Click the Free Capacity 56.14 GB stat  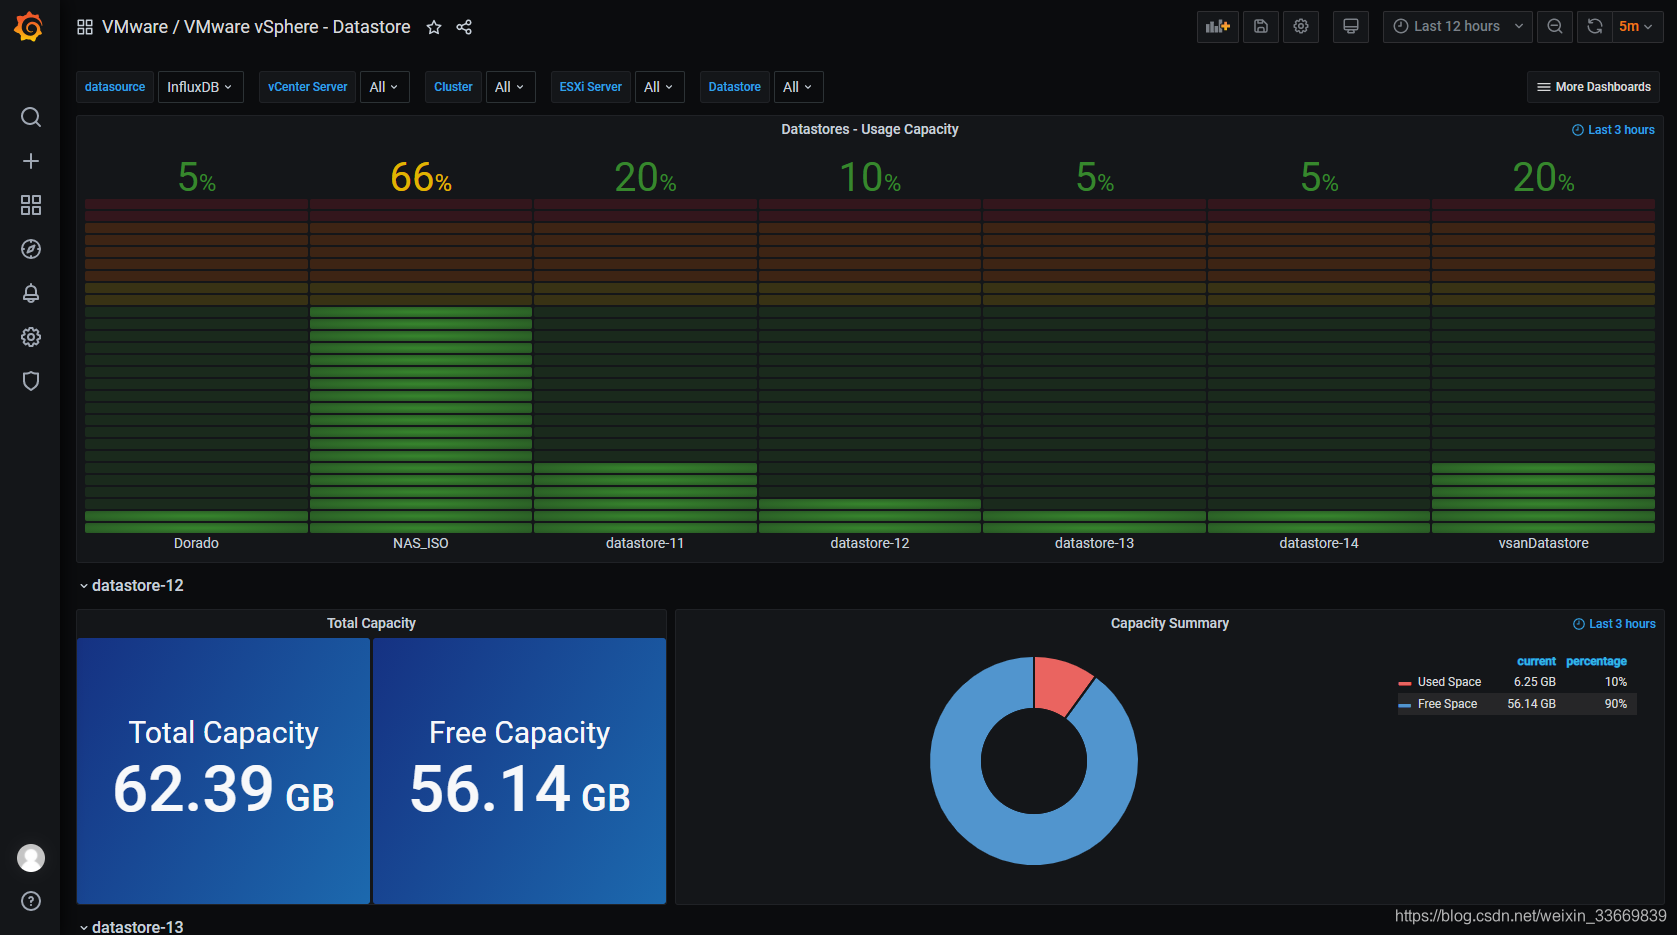(520, 771)
